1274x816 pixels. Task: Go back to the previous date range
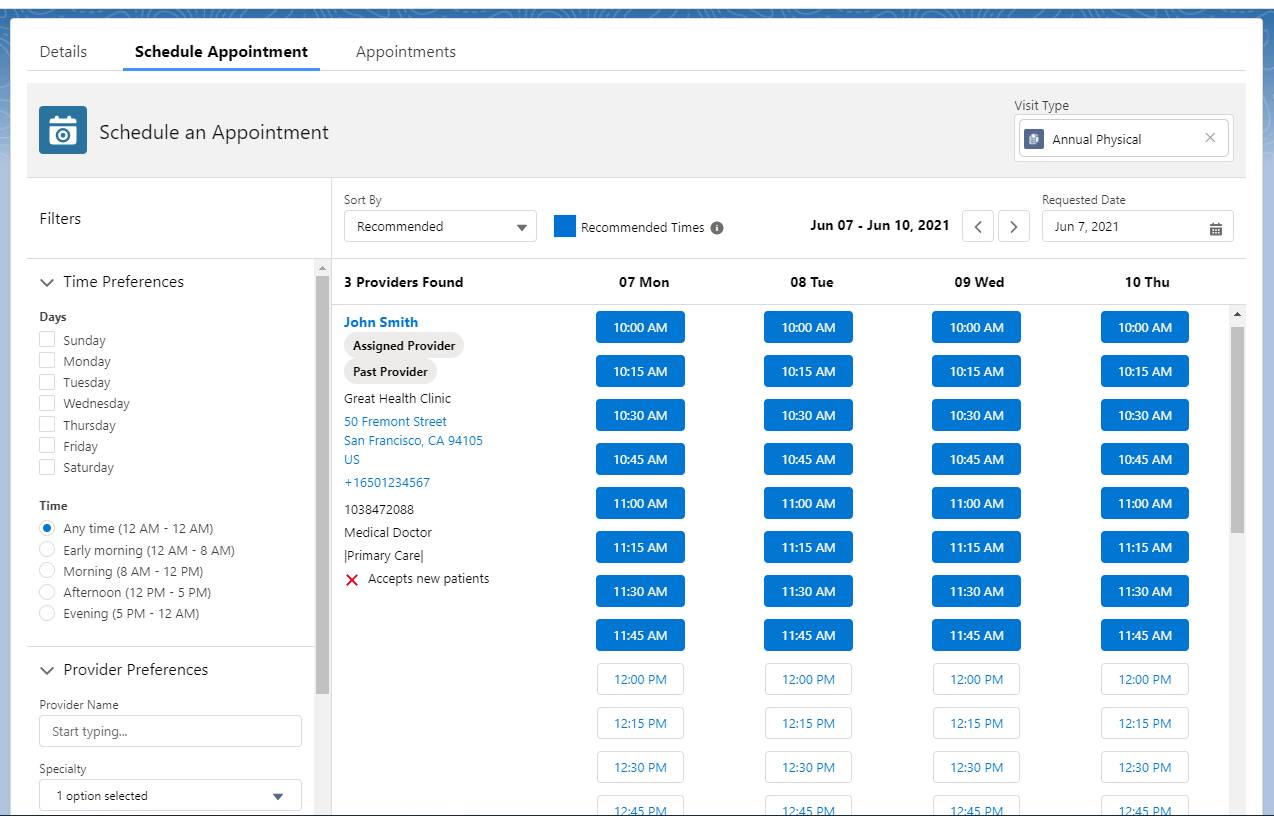(x=978, y=226)
